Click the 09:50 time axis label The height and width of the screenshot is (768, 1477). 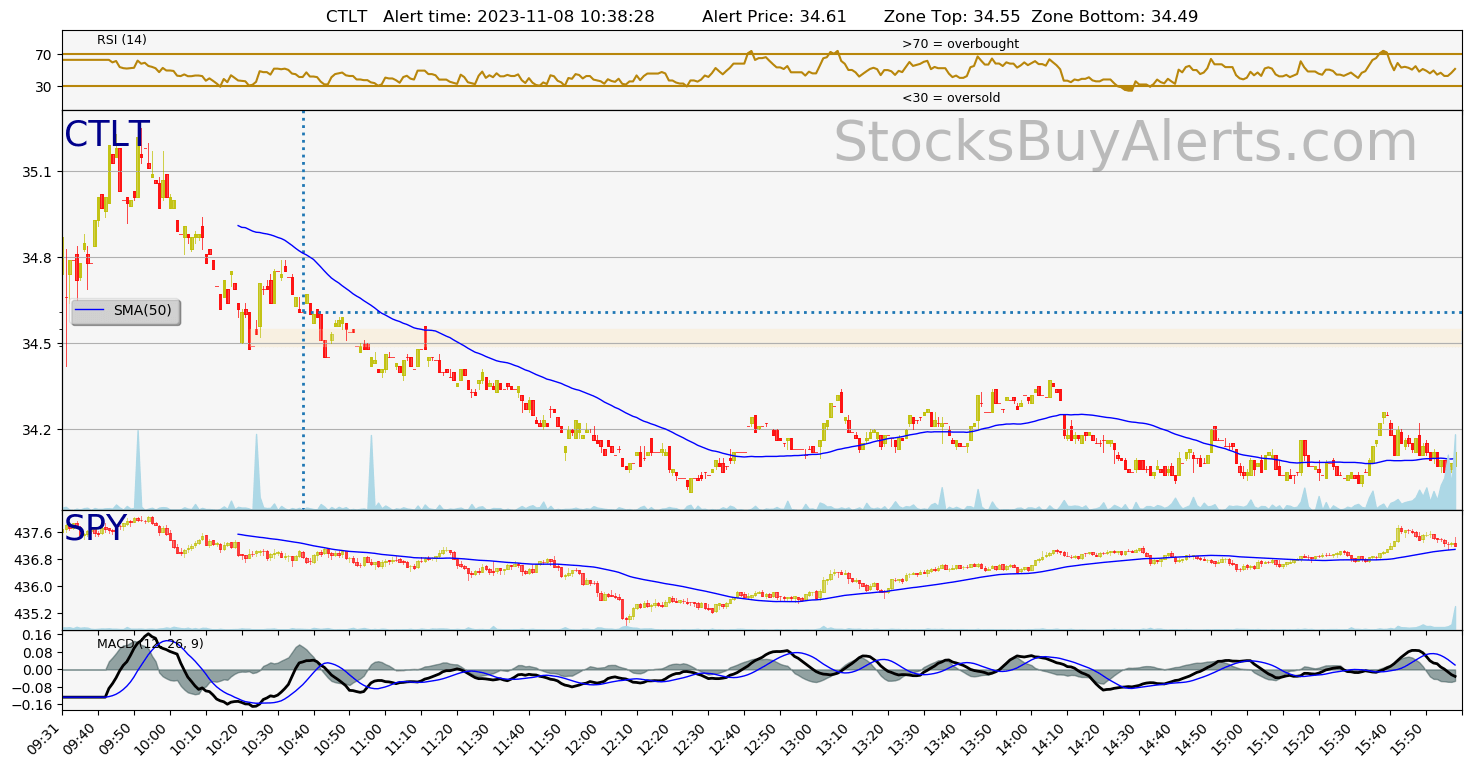coord(118,738)
